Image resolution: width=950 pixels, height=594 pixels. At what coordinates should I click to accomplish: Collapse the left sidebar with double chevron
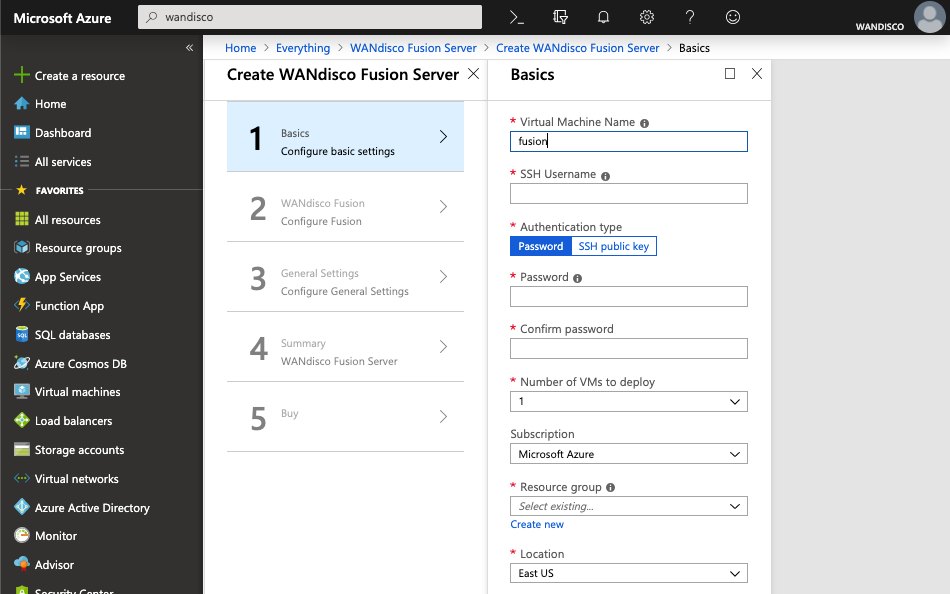[190, 47]
